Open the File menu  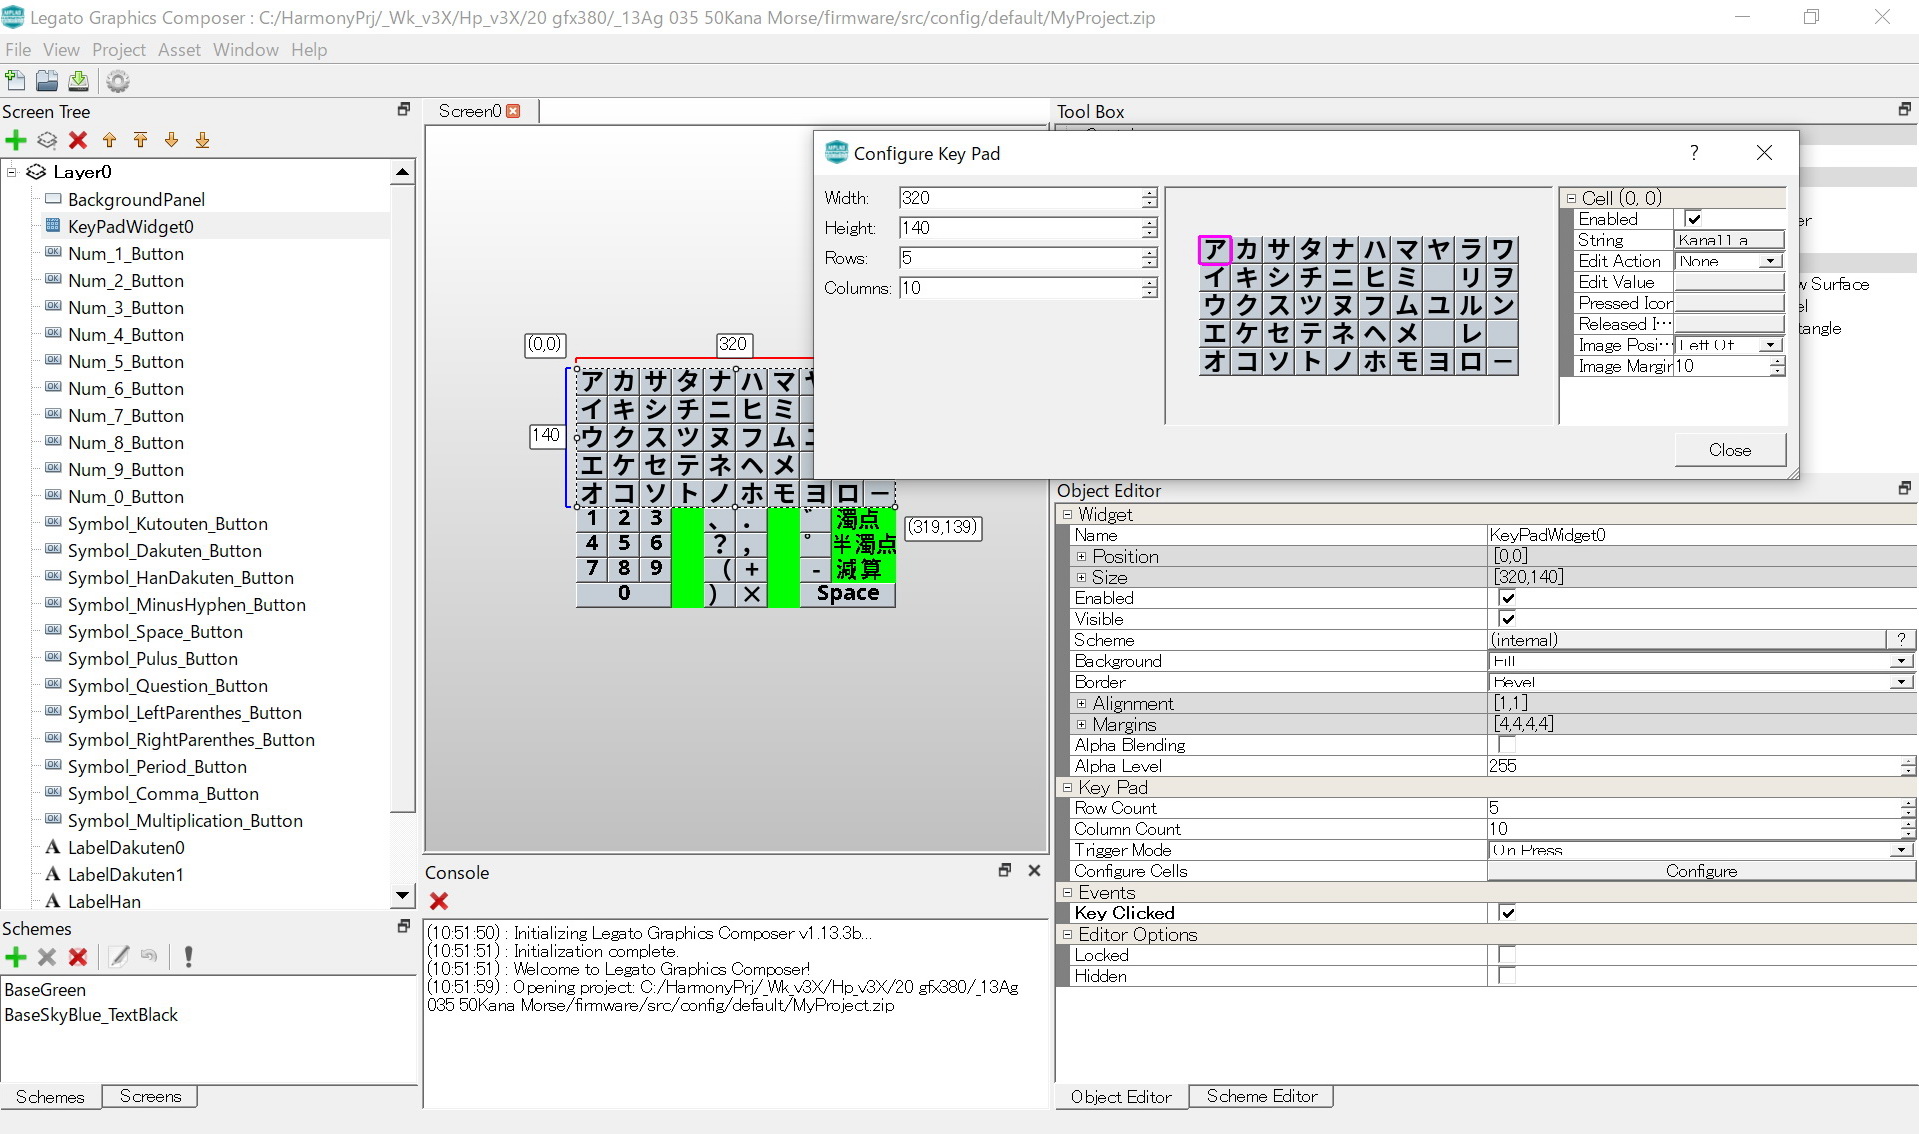pyautogui.click(x=18, y=49)
